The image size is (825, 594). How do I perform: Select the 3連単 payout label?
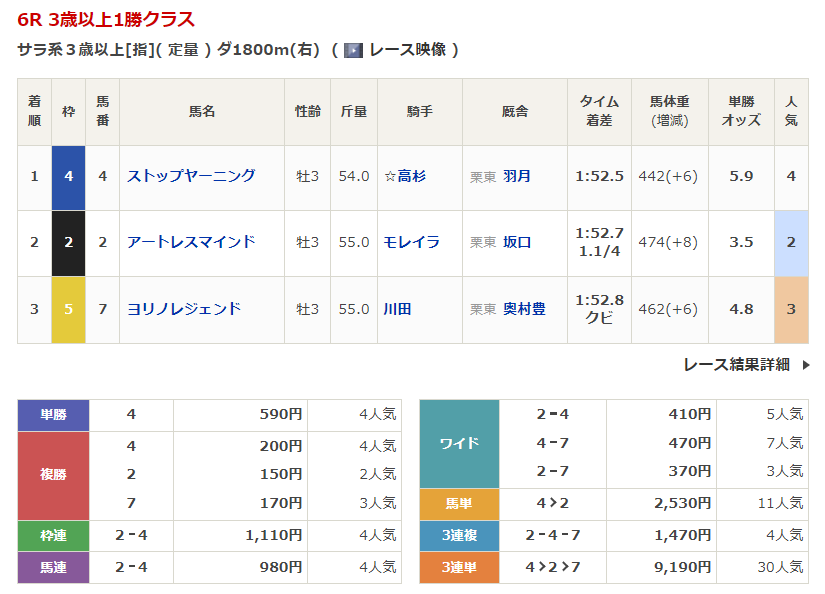coord(459,567)
